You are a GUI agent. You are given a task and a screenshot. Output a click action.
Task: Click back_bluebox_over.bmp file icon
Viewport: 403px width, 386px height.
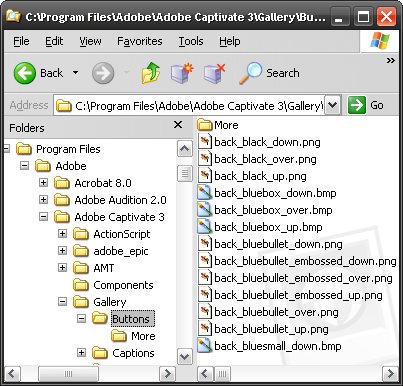point(204,210)
